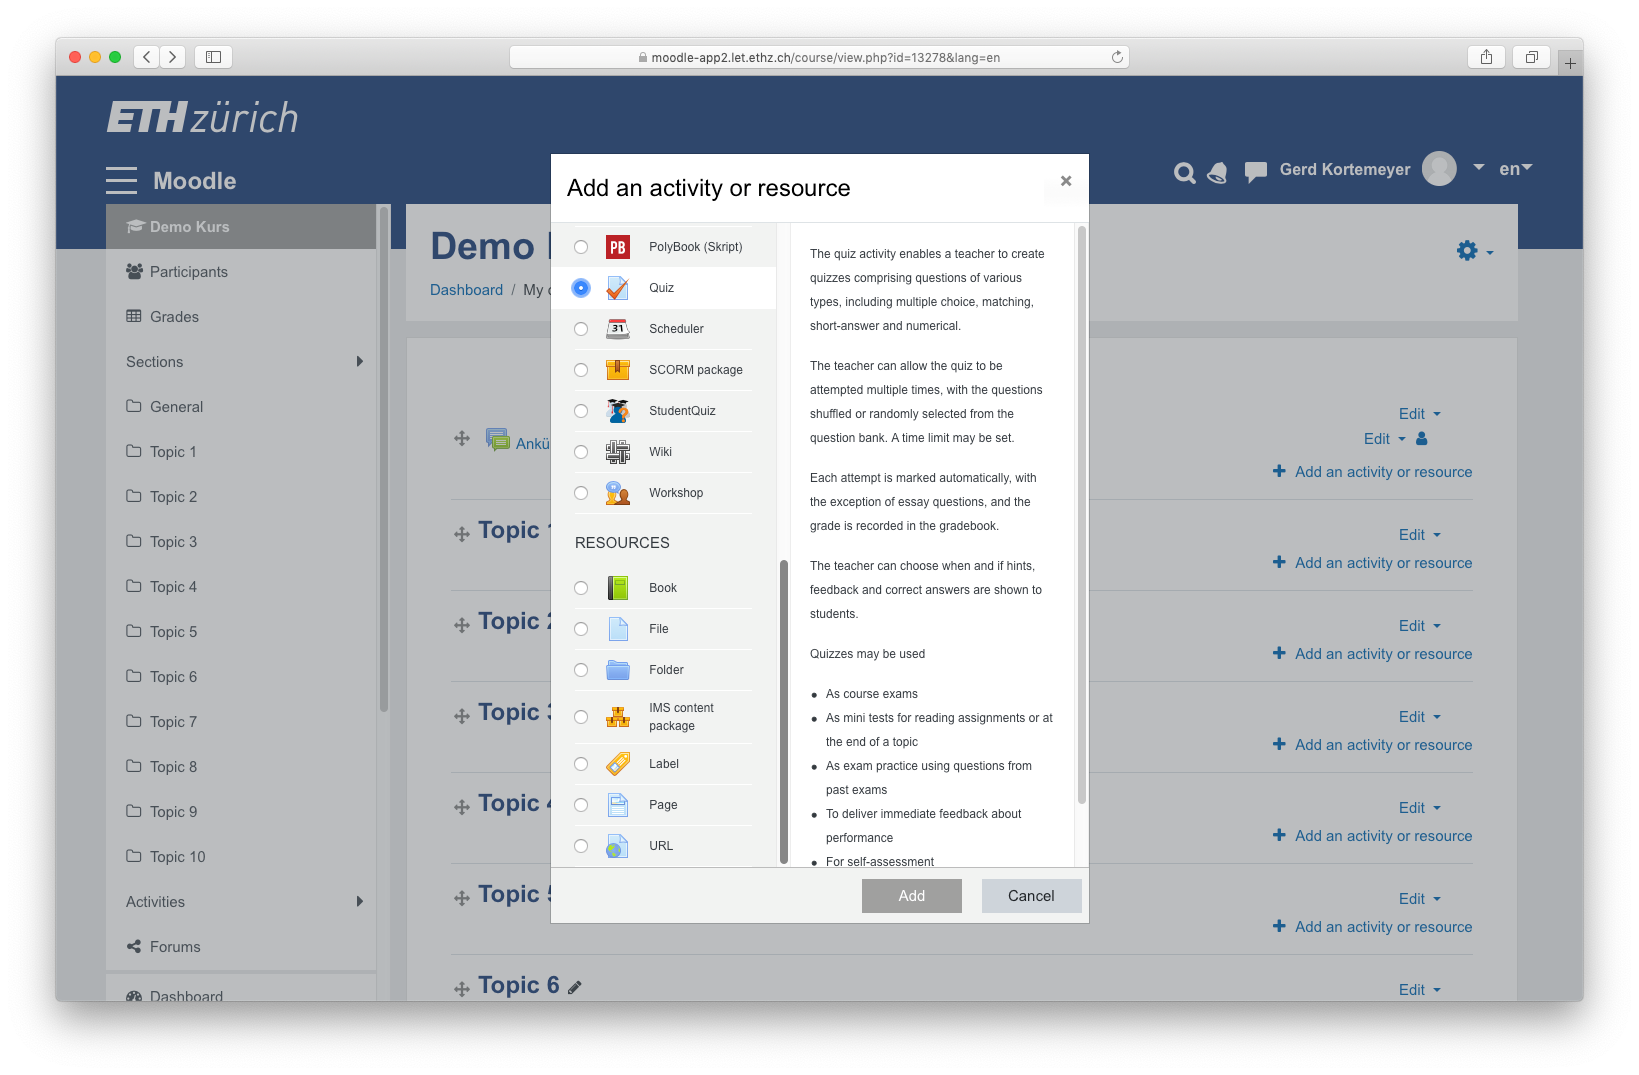Viewport: 1639px width, 1075px height.
Task: Click the activity list scrollbar in dialog
Action: [x=784, y=712]
